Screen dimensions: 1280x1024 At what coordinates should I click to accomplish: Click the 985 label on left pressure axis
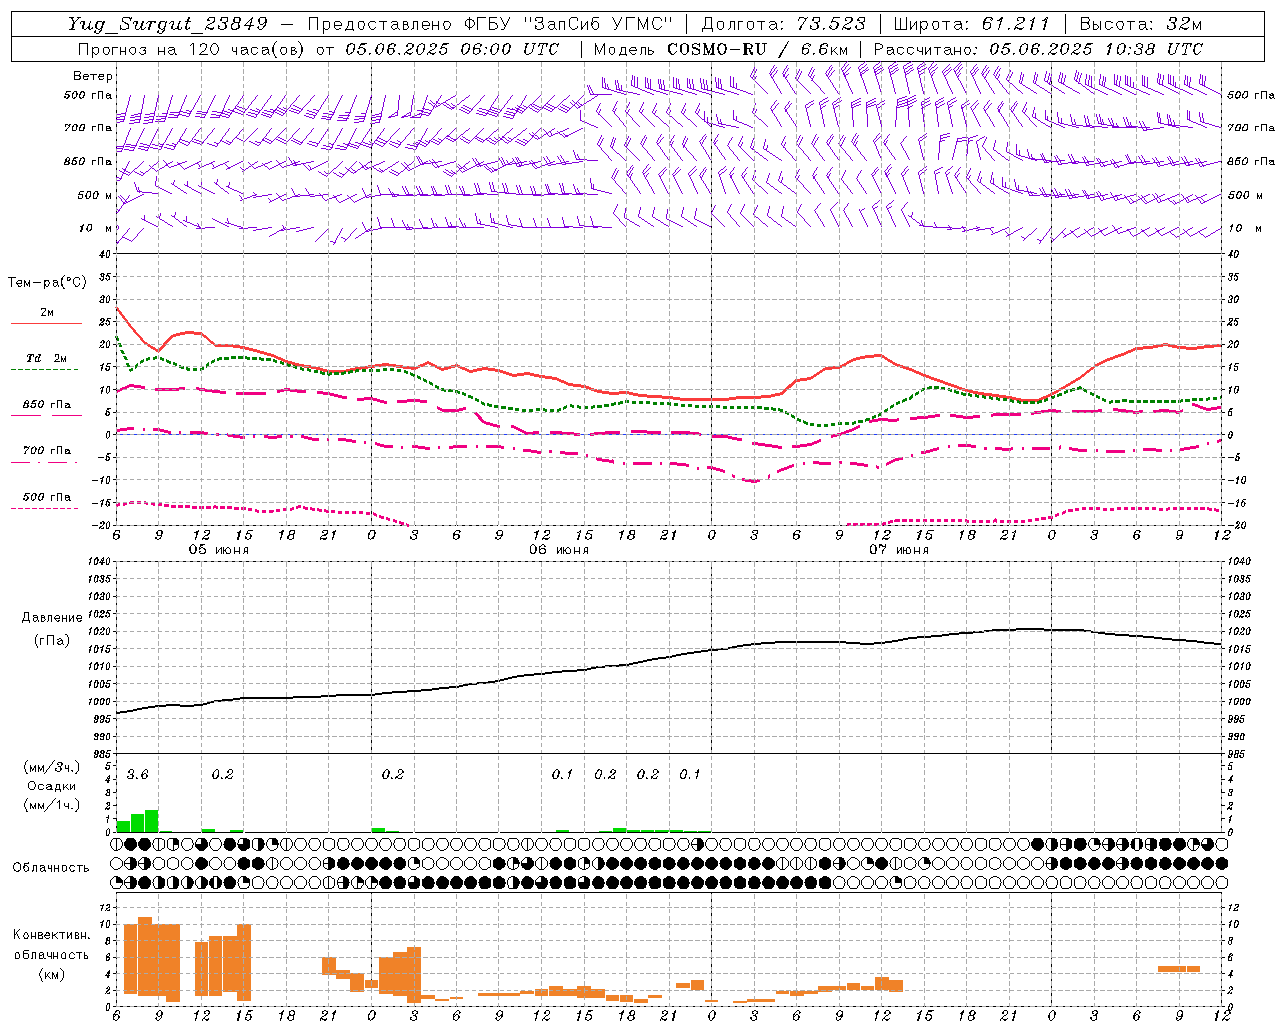pos(100,754)
